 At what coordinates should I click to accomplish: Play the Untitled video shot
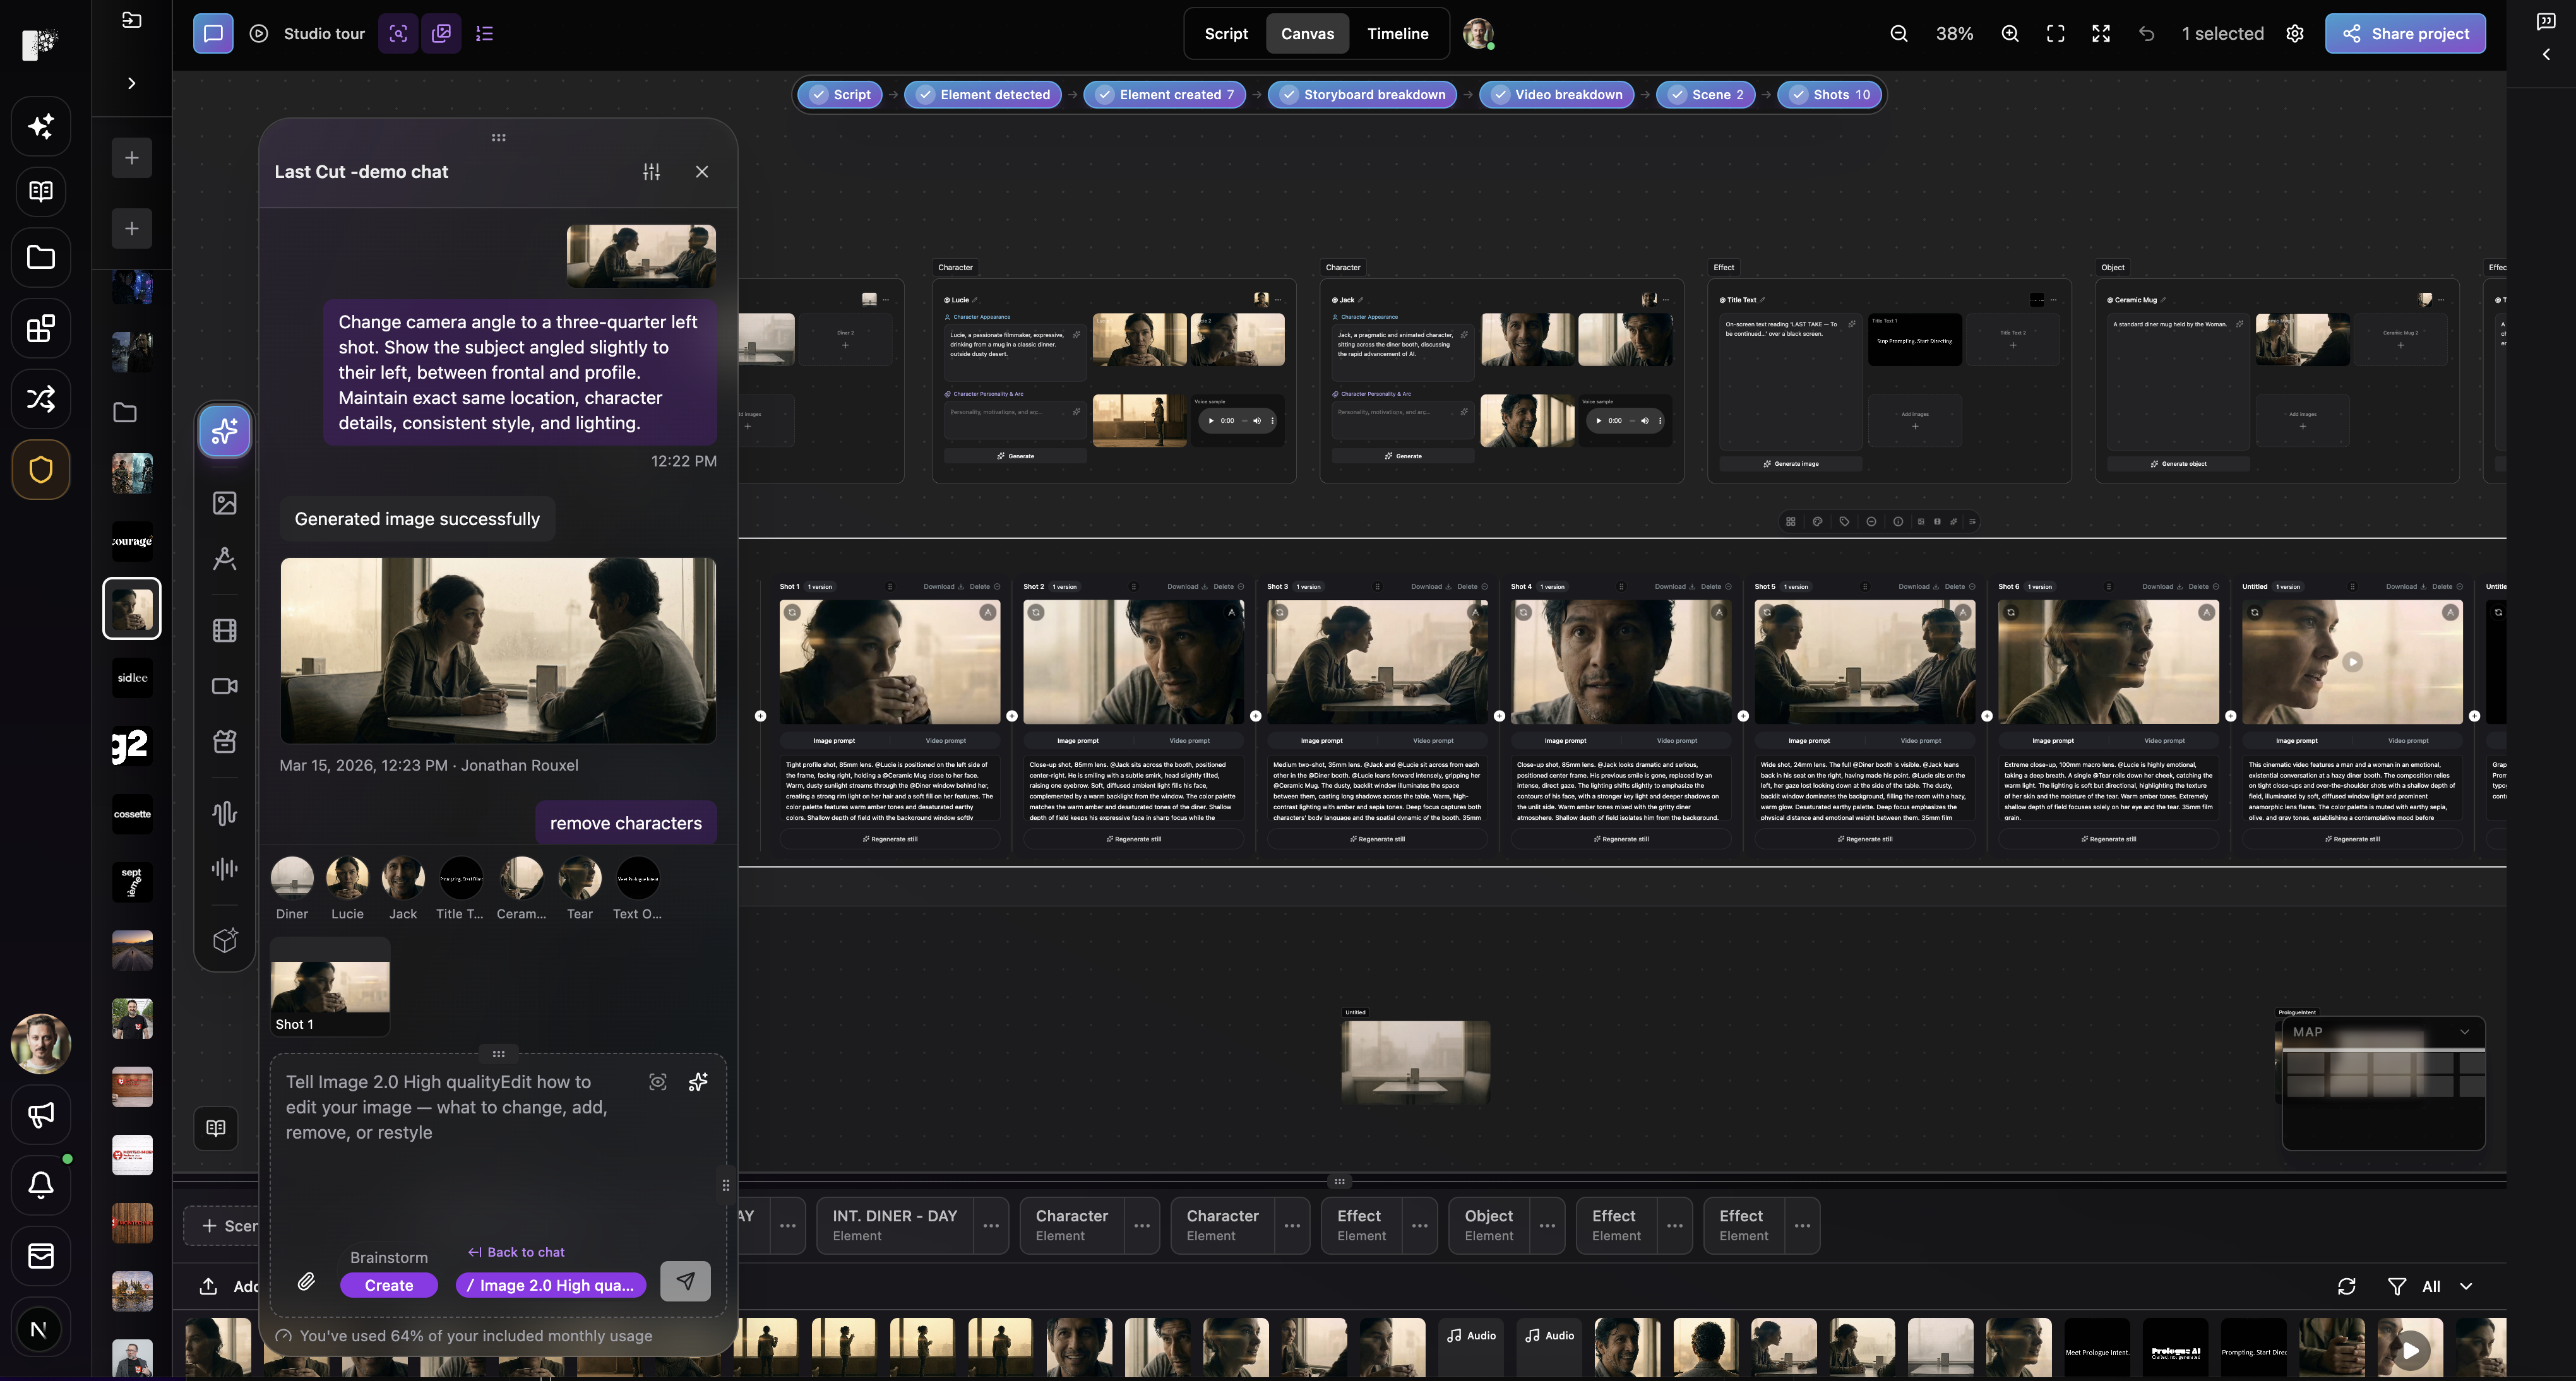(x=2352, y=661)
